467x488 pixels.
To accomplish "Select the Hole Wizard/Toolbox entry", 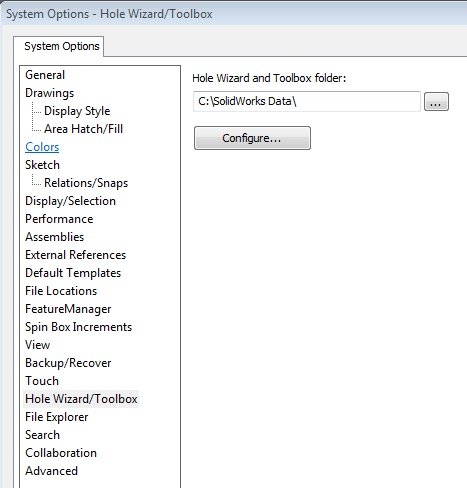I will tap(81, 399).
